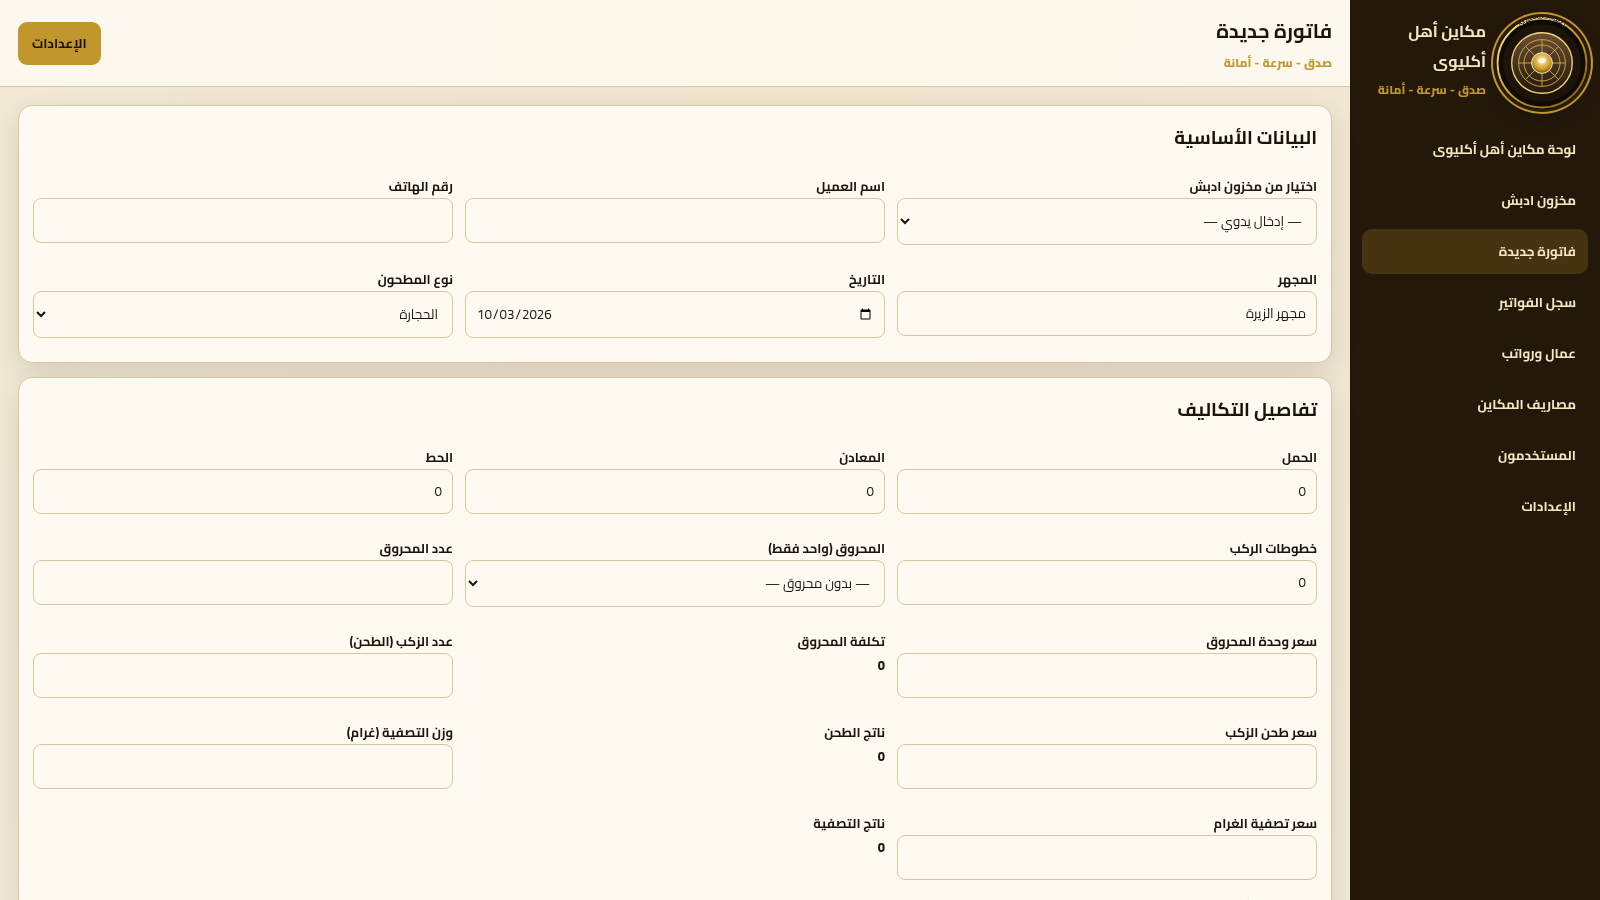Screen dimensions: 1600x900
Task: Click the ناتج الطحن label
Action: click(854, 733)
